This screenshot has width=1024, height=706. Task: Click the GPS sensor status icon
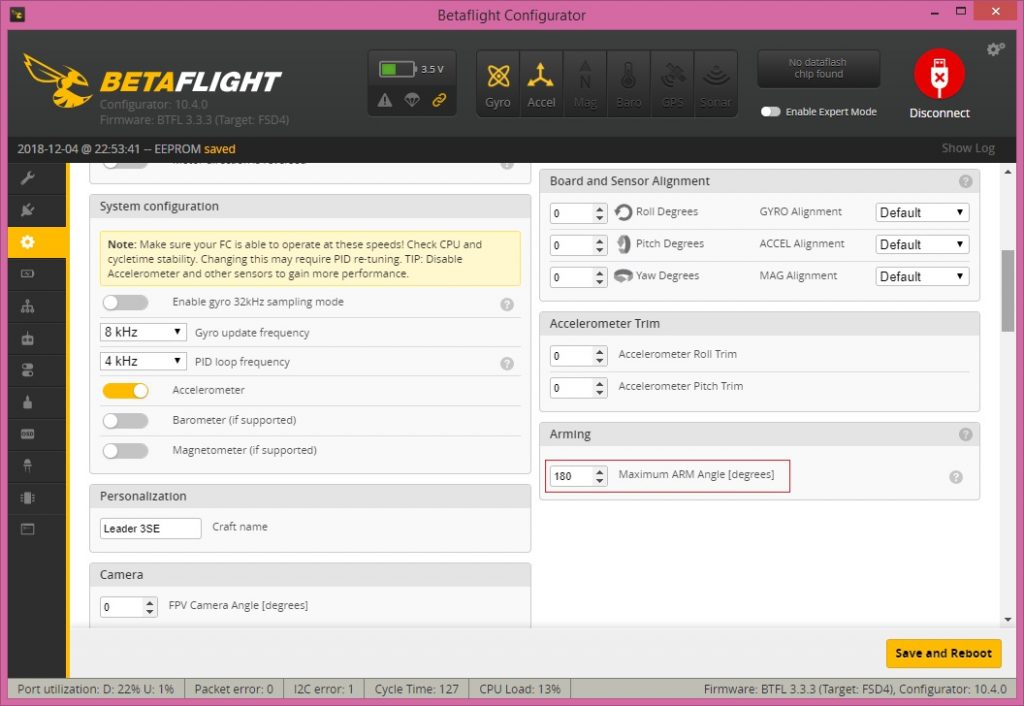pos(672,84)
